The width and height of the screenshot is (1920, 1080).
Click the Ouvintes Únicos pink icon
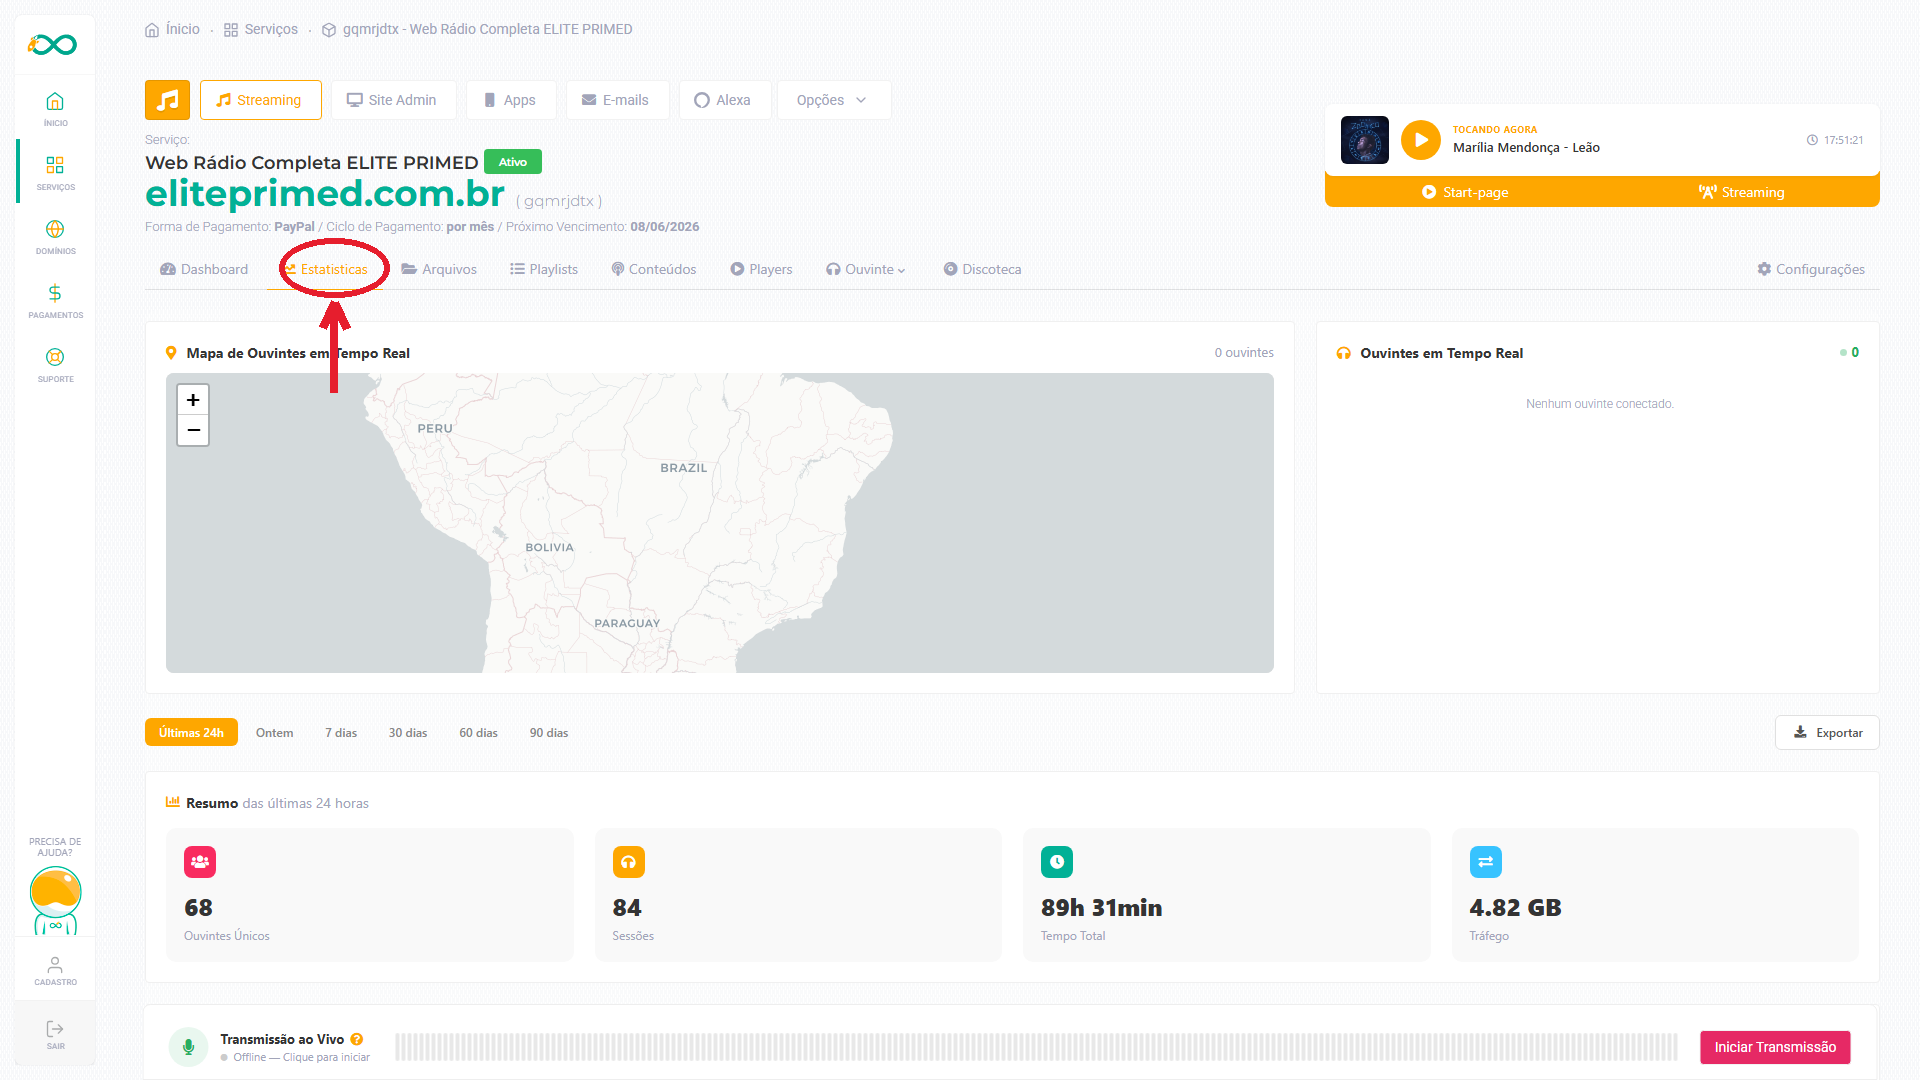coord(200,861)
